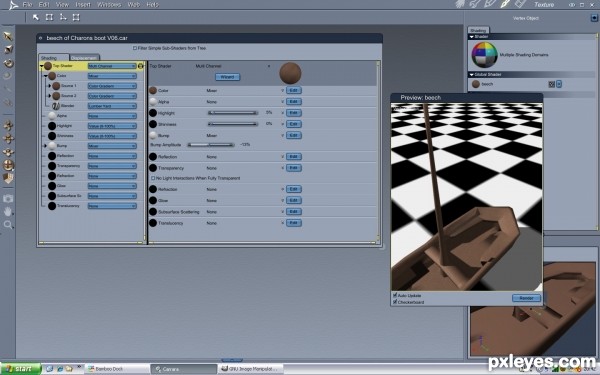Viewport: 600px width, 375px height.
Task: Click the hand room icon in top right
Action: [460, 4]
